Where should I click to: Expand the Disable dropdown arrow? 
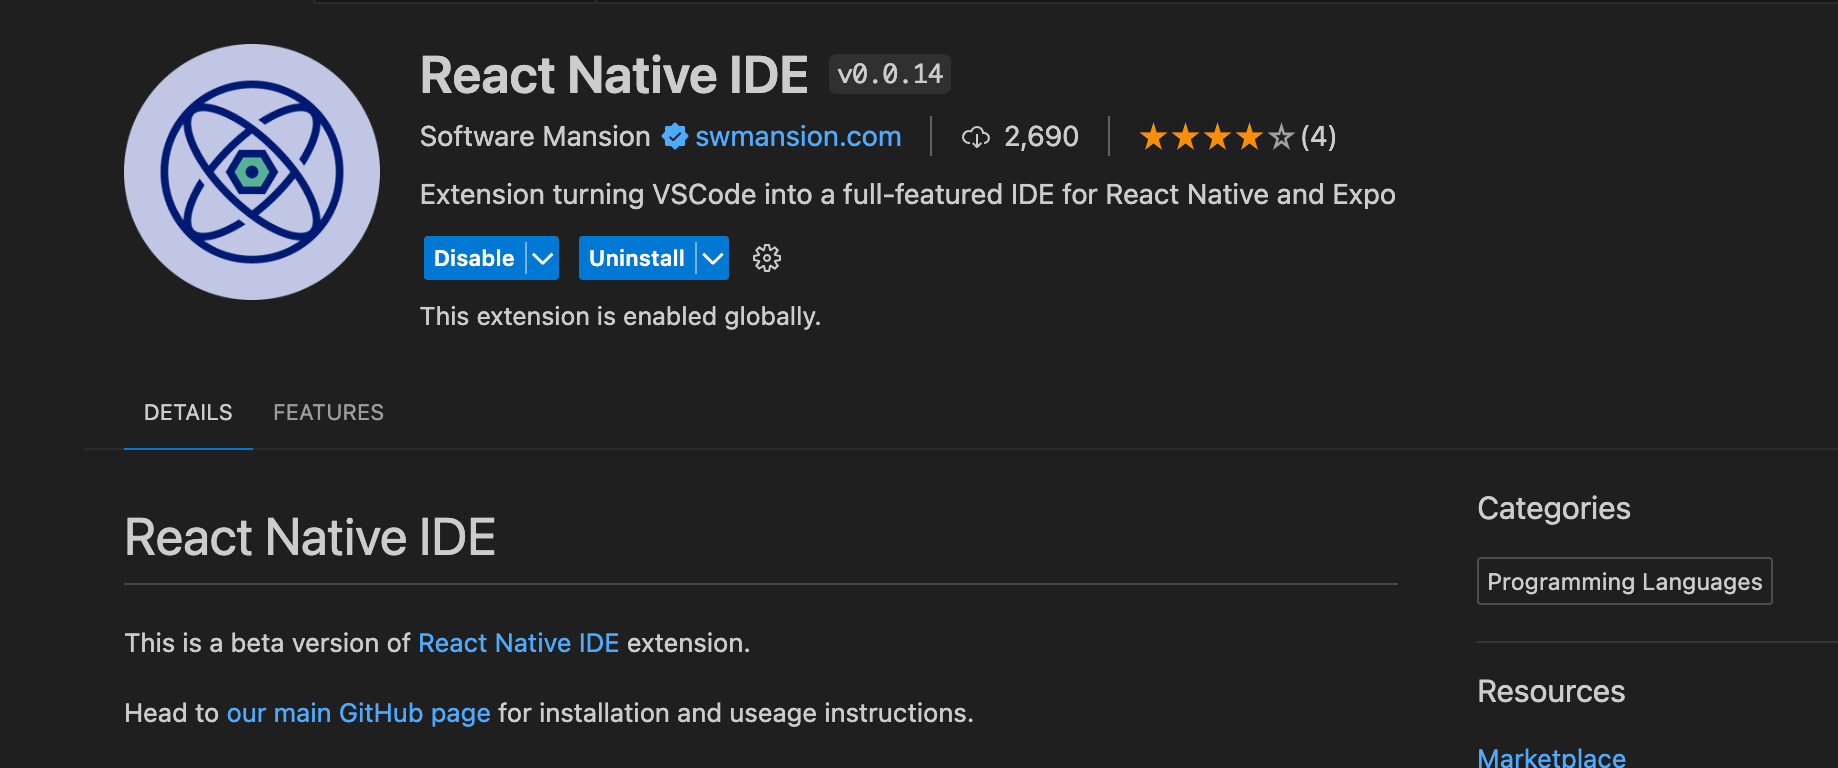click(x=543, y=258)
